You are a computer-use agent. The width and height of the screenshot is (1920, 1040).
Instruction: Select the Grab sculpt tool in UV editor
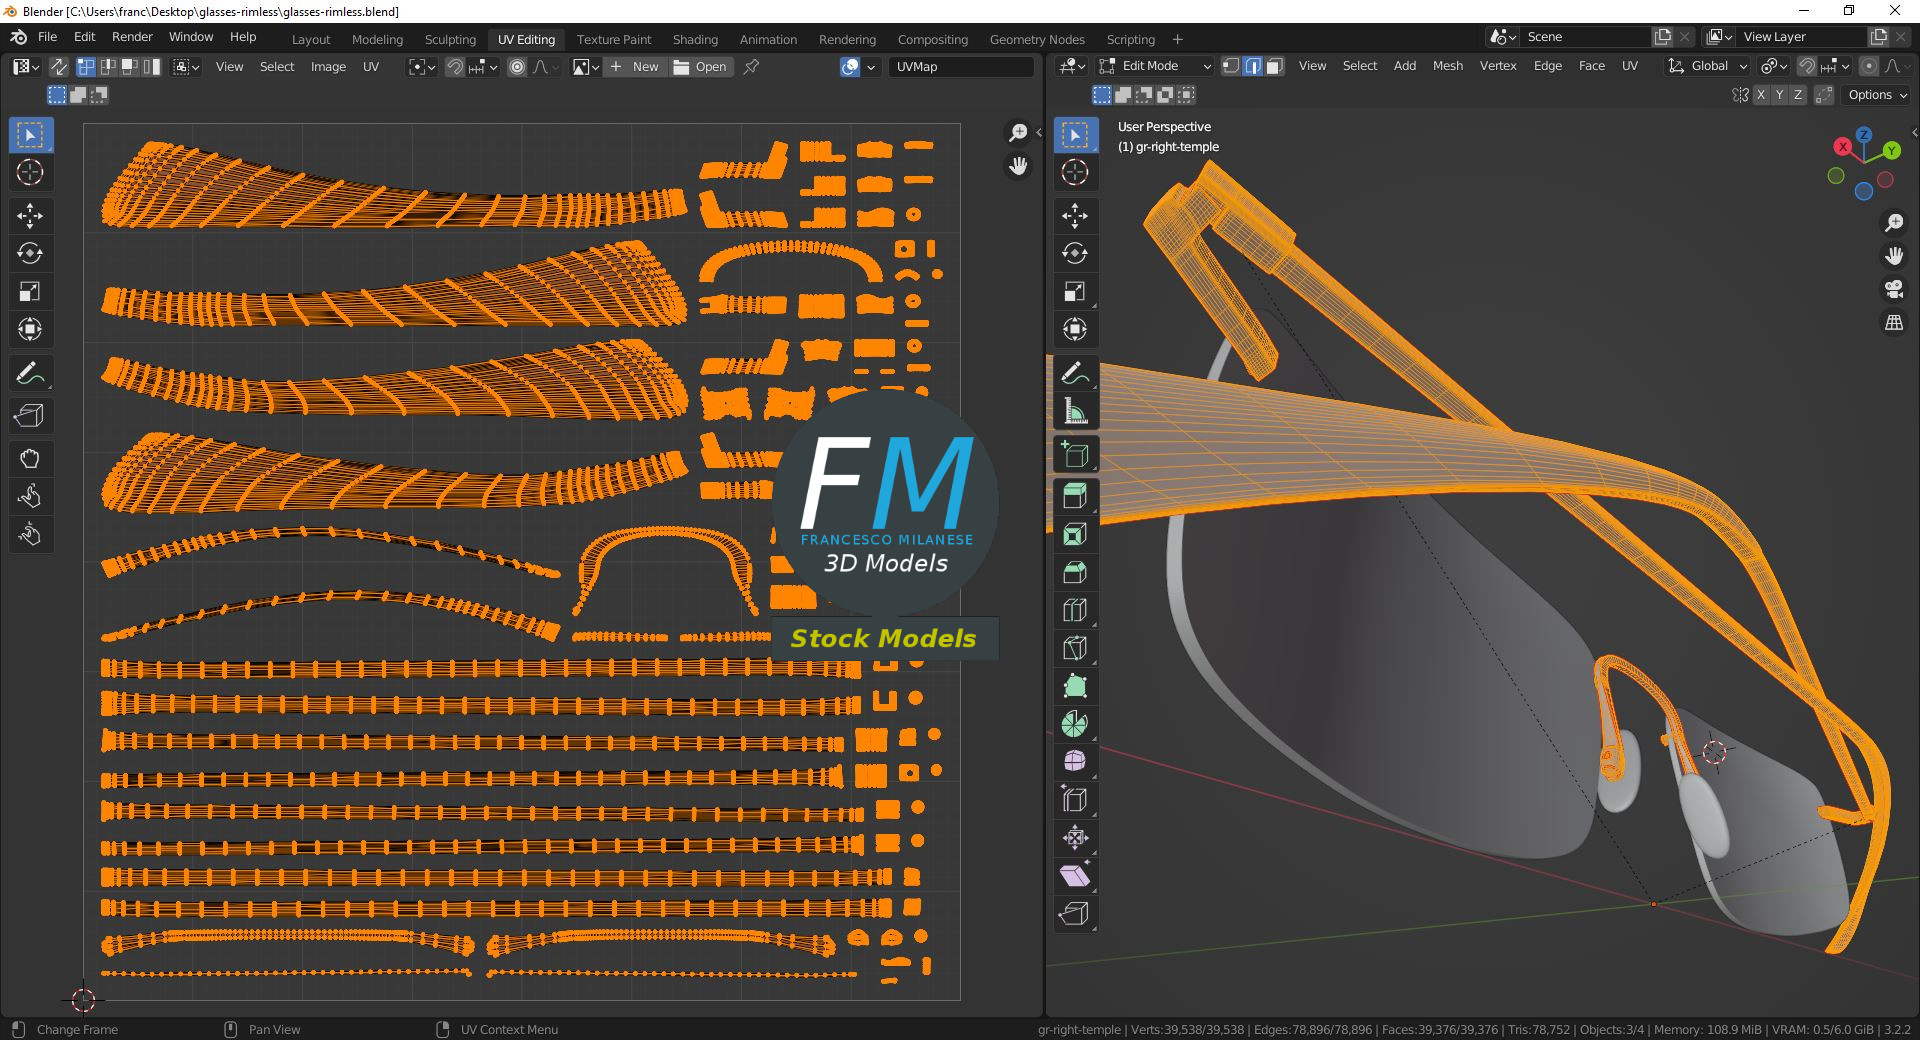29,459
